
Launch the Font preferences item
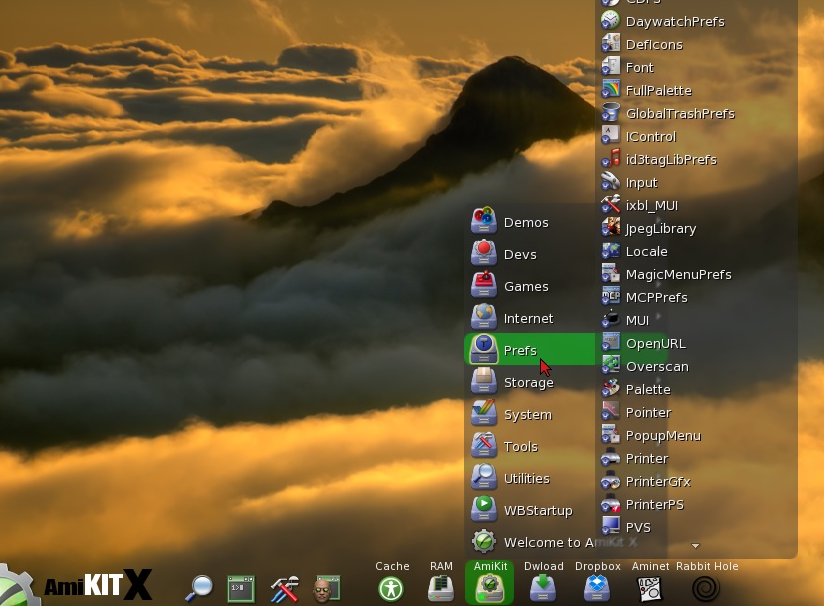[x=639, y=68]
